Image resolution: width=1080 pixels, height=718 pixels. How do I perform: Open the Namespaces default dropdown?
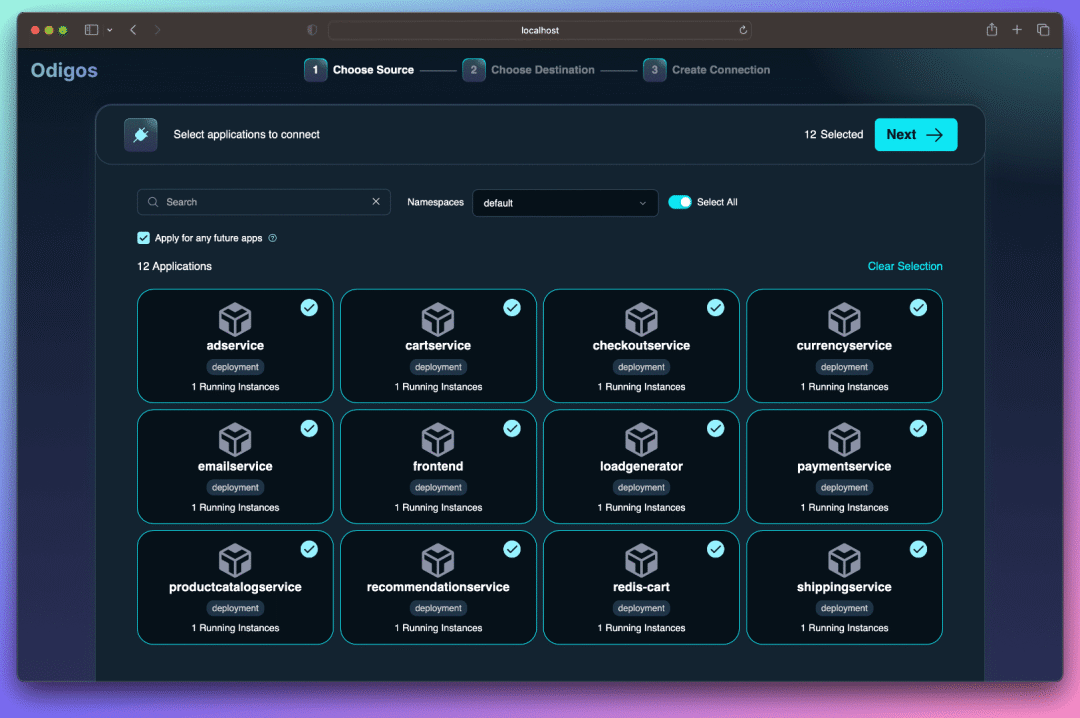[x=565, y=203]
